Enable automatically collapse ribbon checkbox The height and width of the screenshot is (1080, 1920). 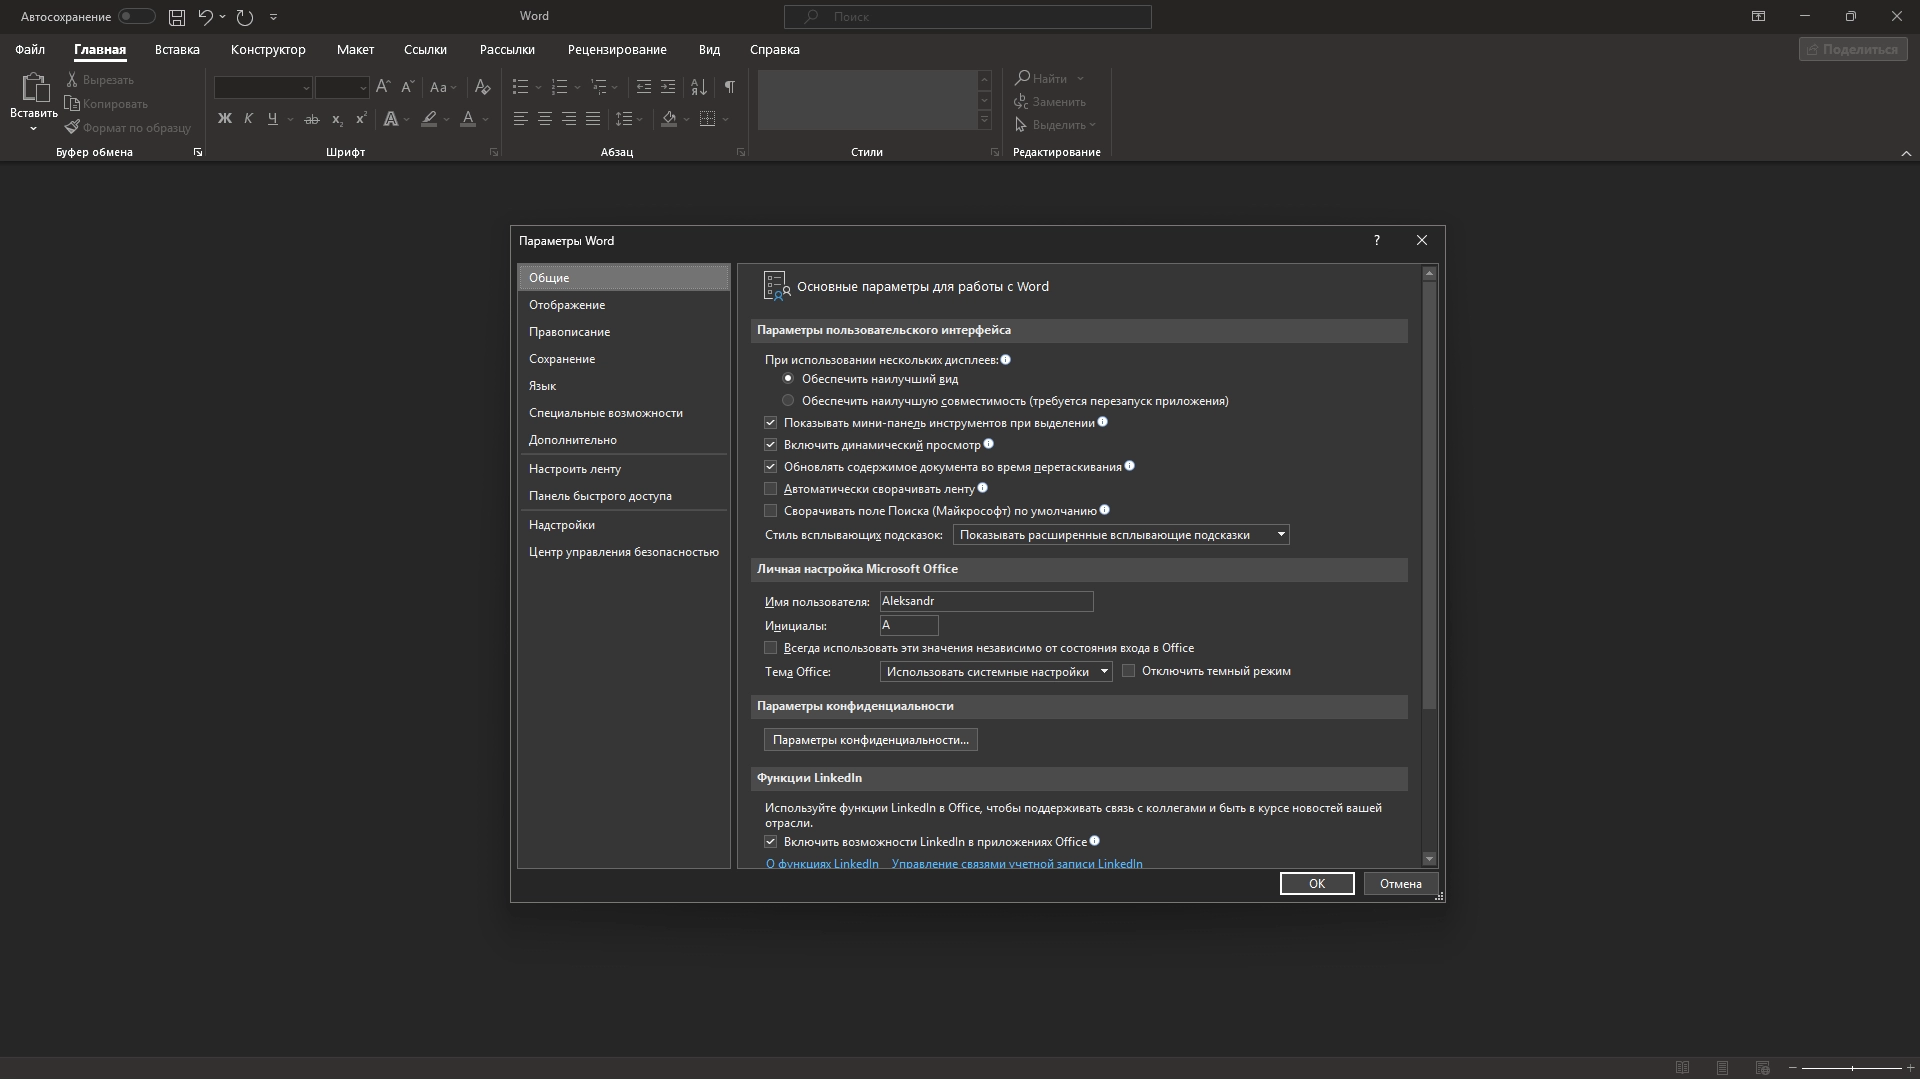click(770, 489)
